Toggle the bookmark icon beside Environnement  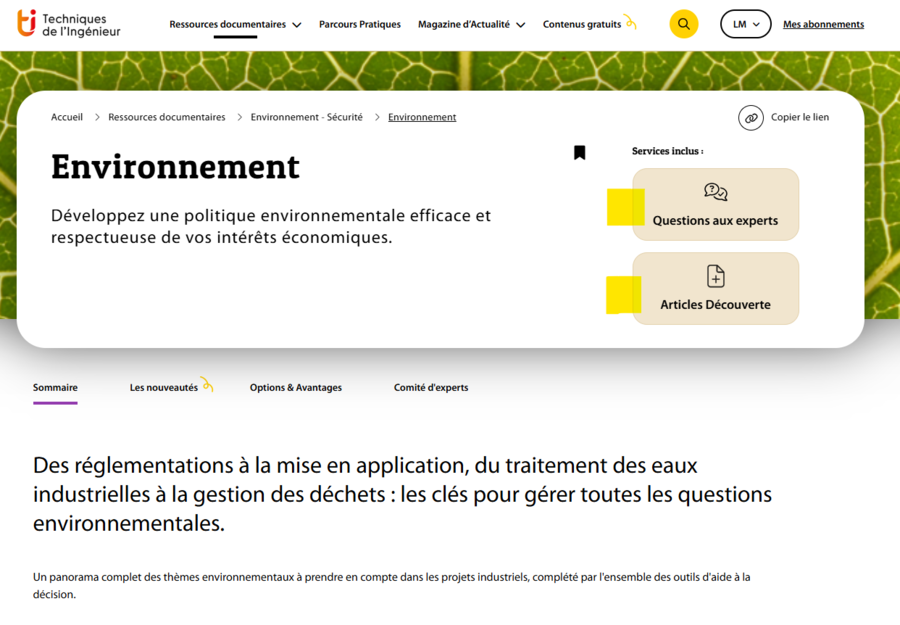point(579,153)
